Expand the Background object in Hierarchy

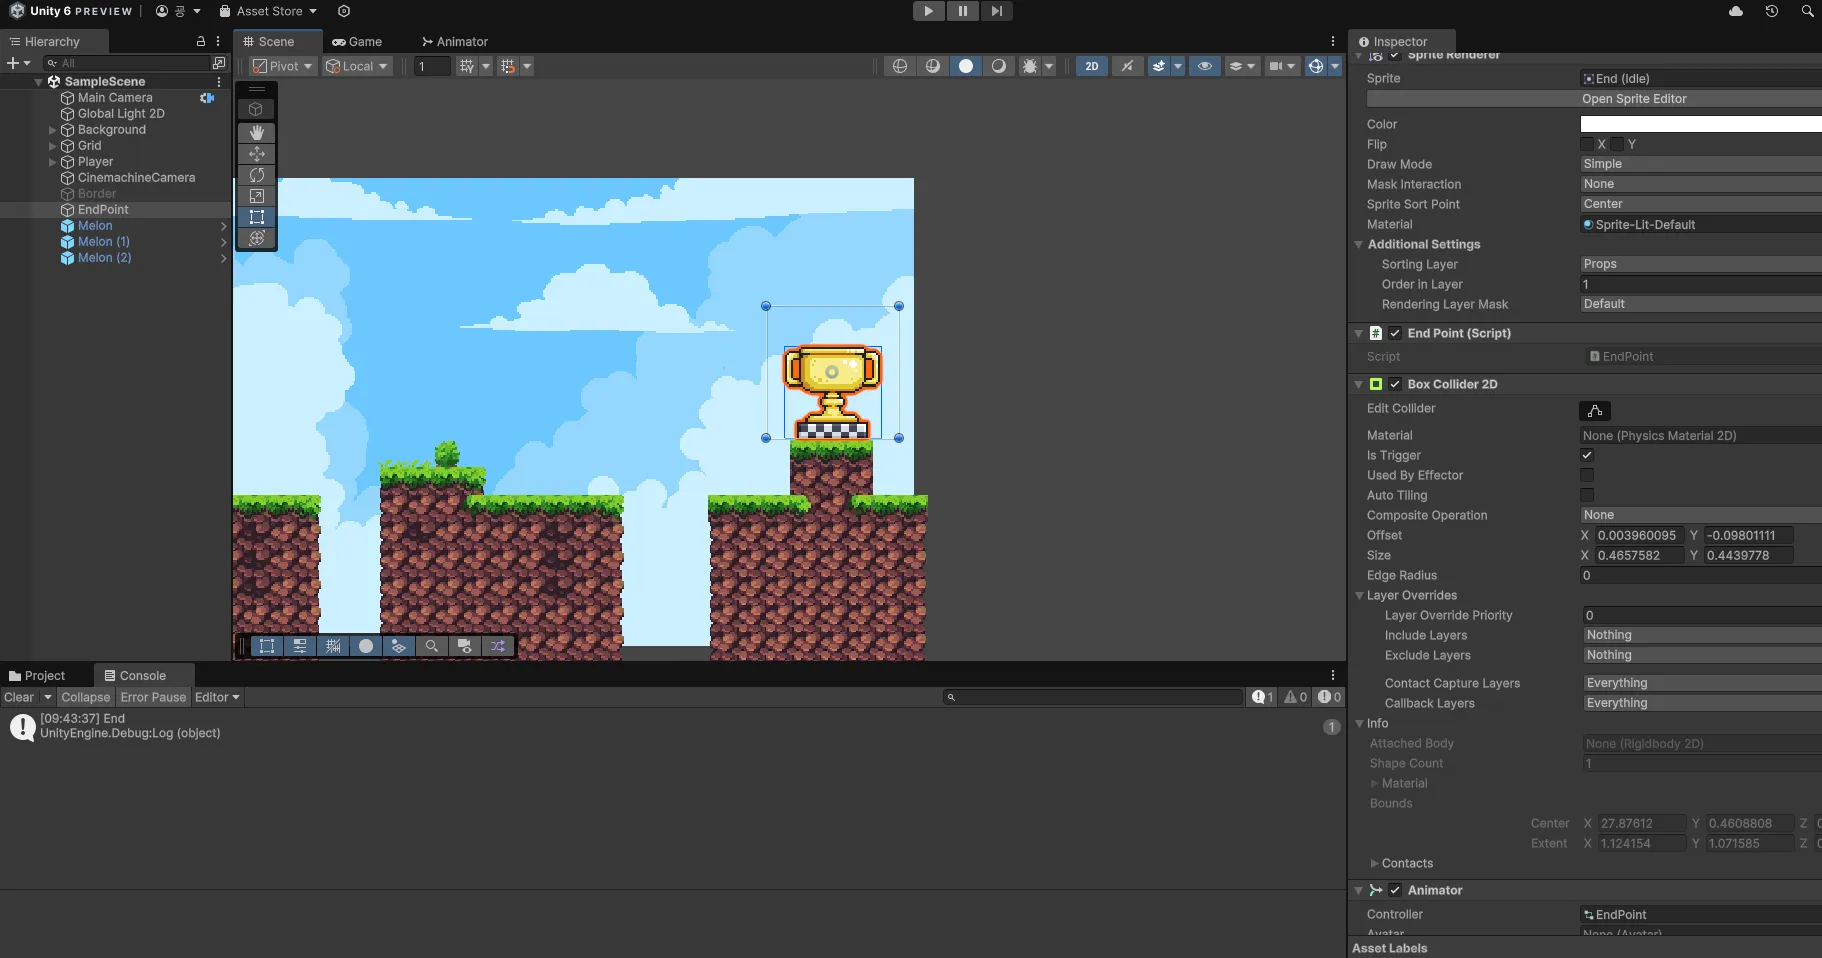click(x=53, y=130)
